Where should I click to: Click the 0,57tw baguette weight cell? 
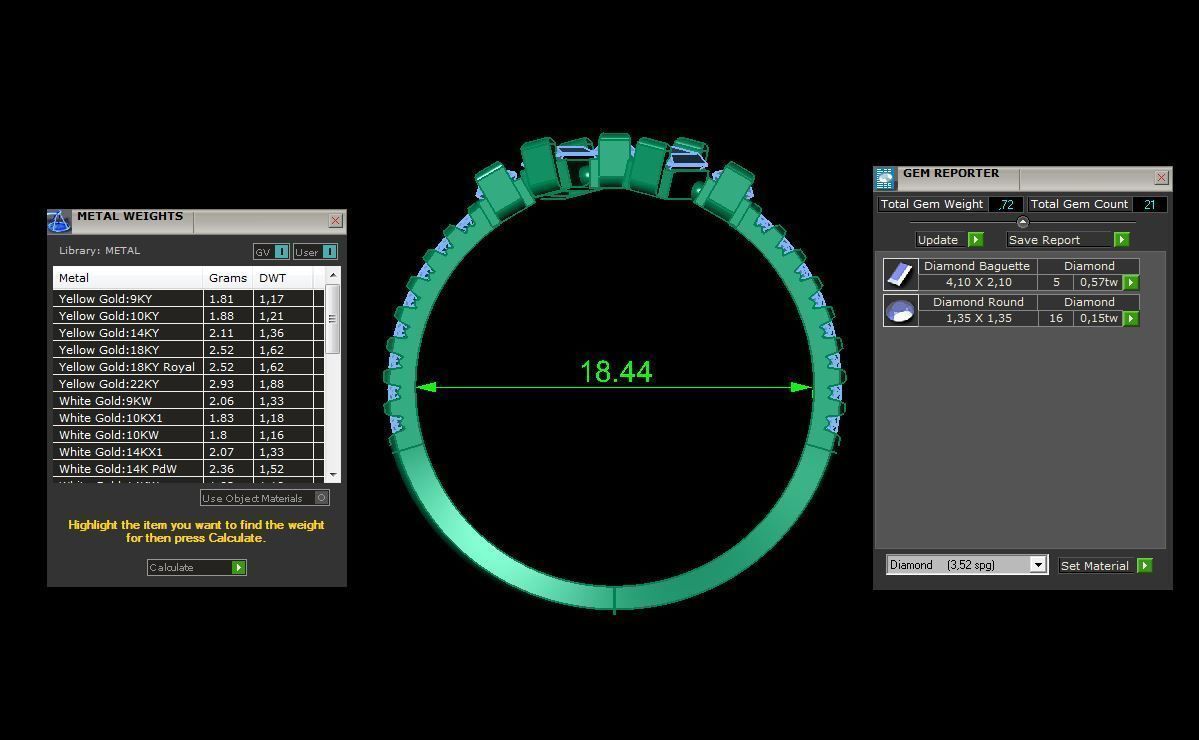pyautogui.click(x=1099, y=282)
